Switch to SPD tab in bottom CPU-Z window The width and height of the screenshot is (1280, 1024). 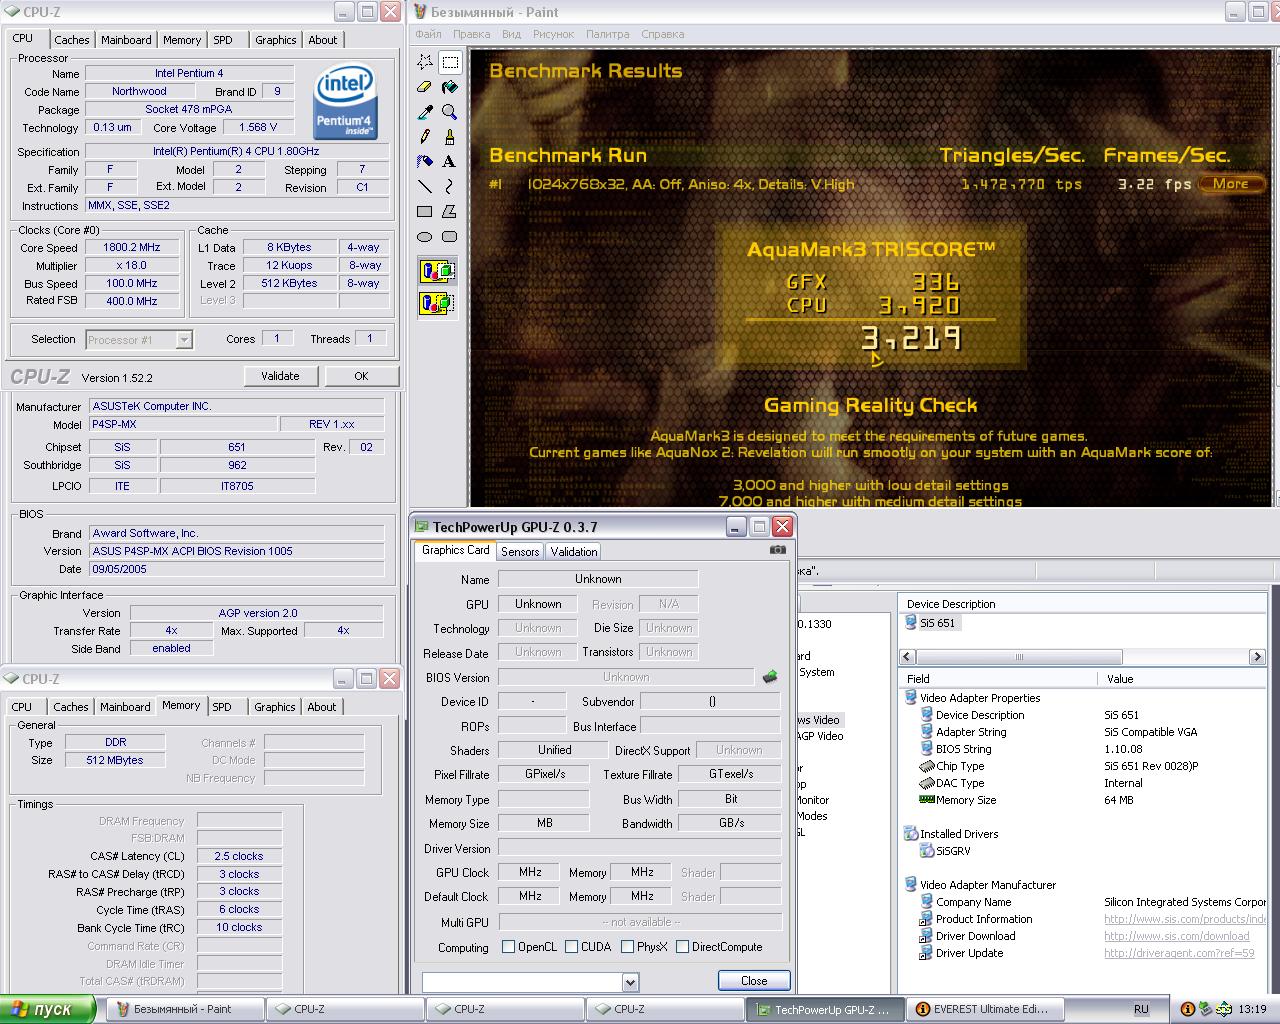point(222,707)
